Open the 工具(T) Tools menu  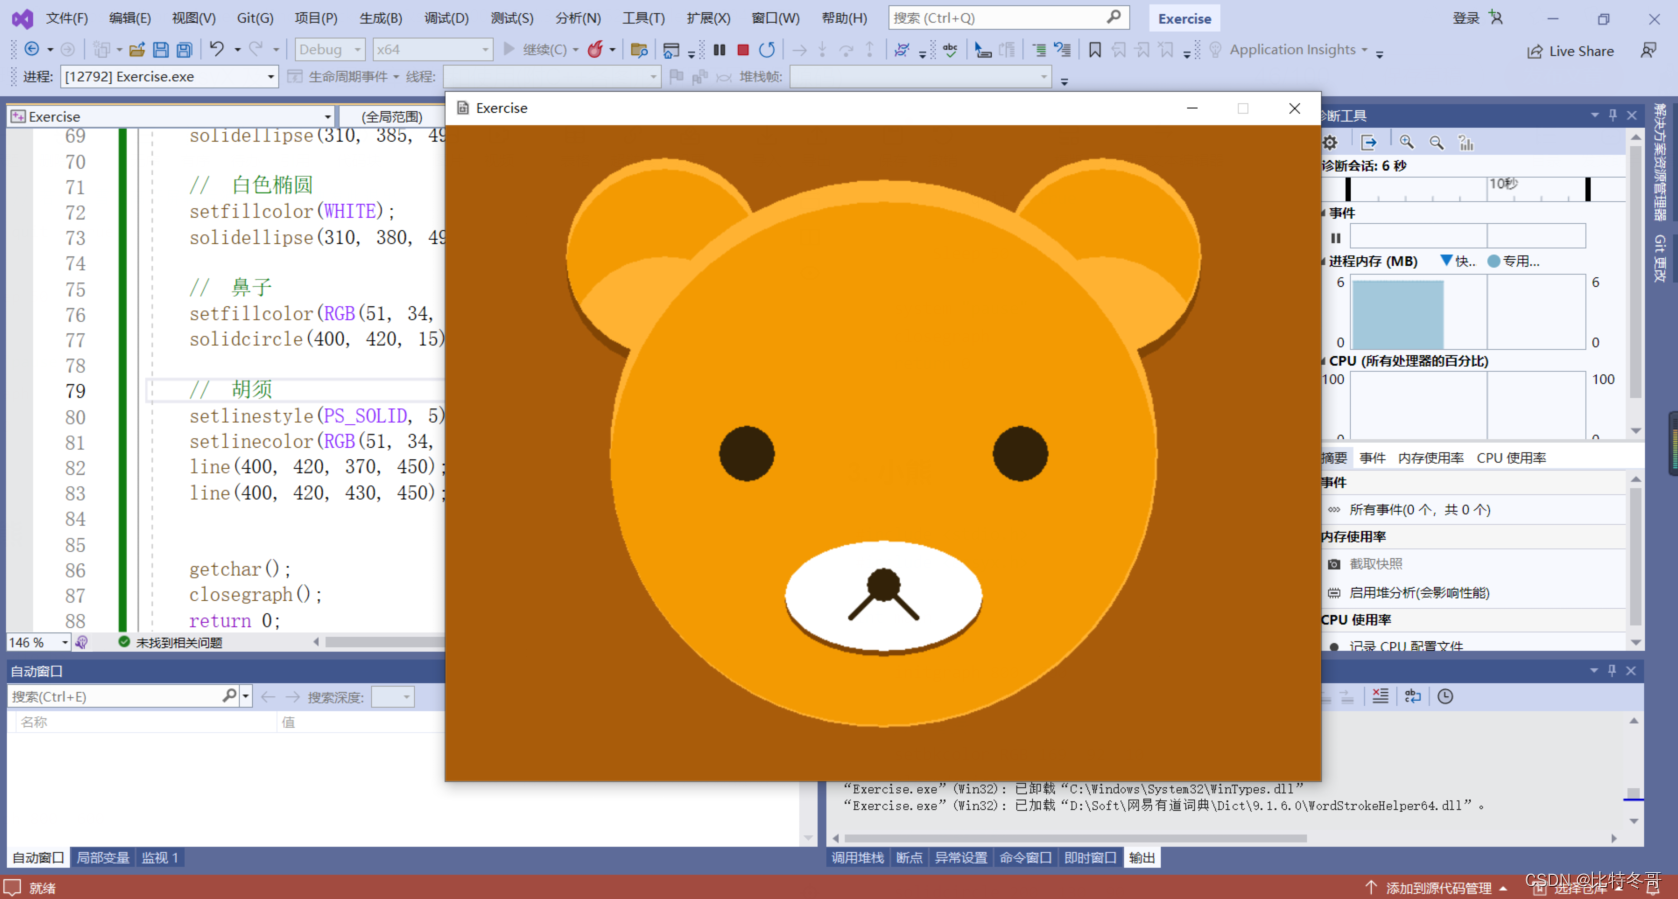643,18
